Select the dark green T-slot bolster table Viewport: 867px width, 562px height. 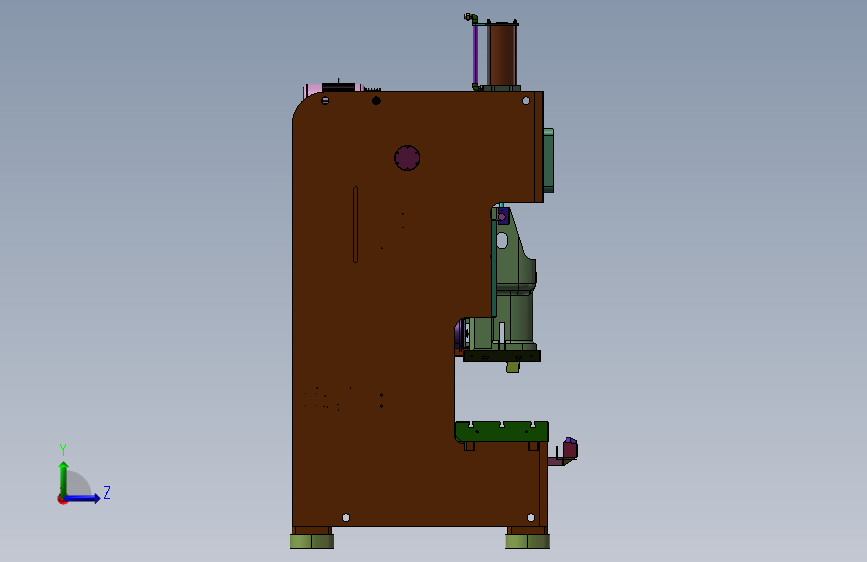[502, 431]
